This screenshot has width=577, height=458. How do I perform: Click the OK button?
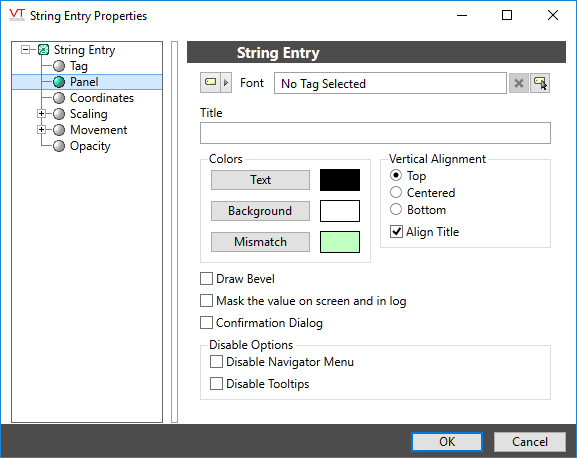[447, 441]
